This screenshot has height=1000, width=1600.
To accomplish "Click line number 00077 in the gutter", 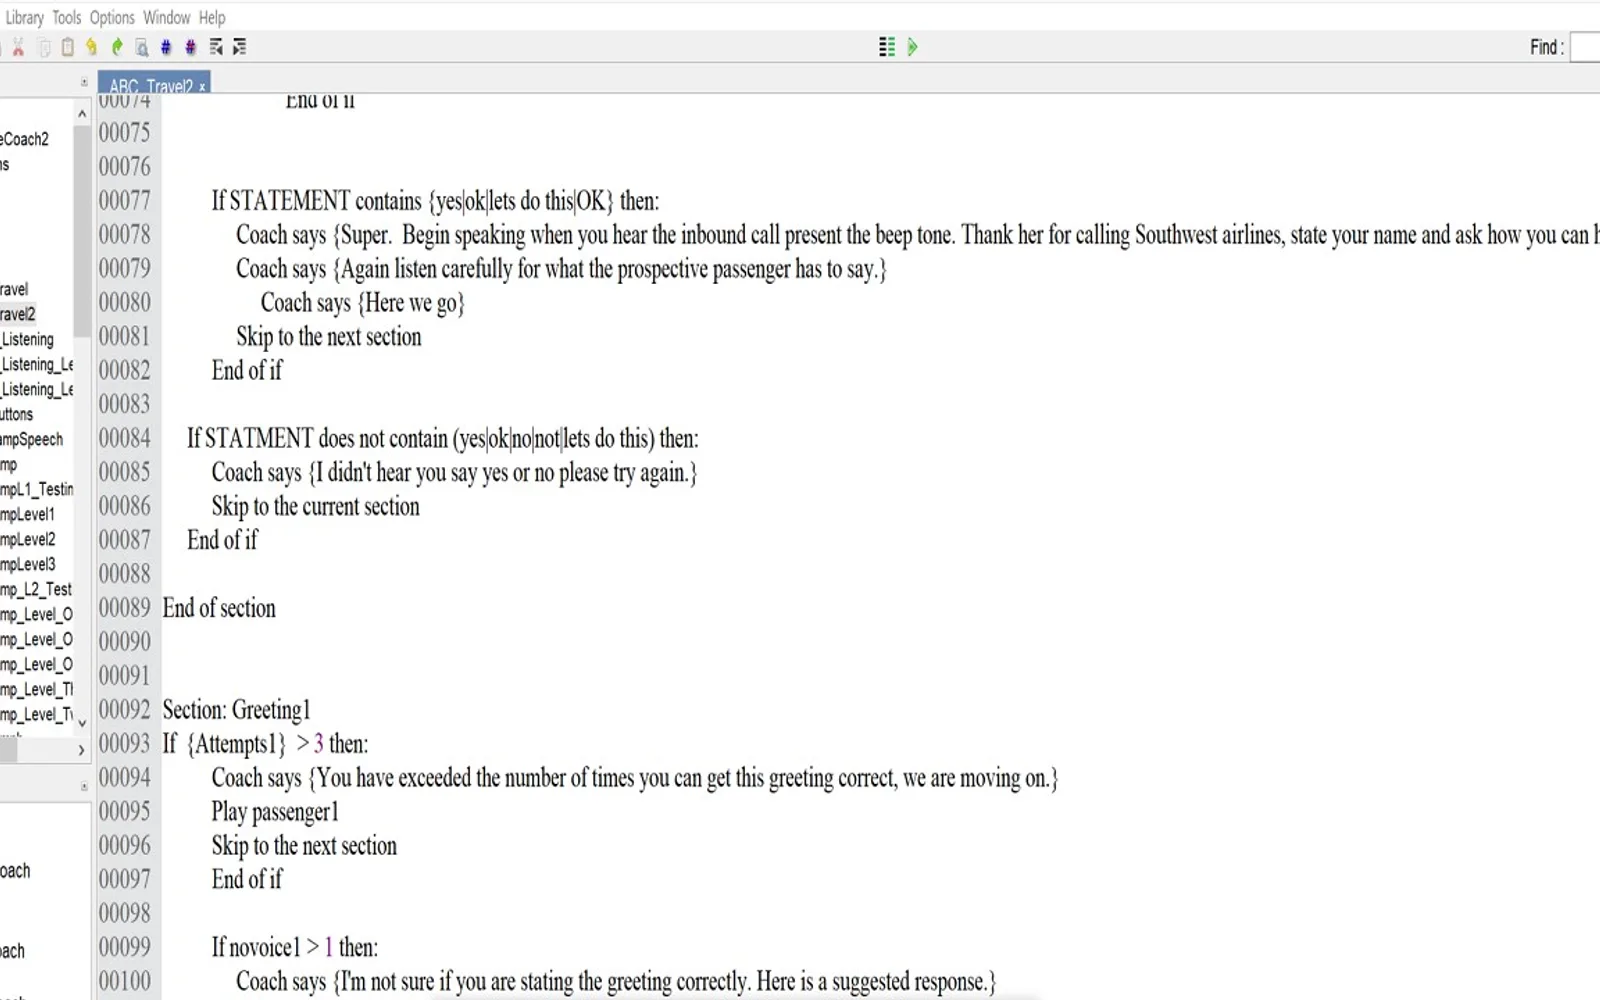I will pyautogui.click(x=125, y=201).
